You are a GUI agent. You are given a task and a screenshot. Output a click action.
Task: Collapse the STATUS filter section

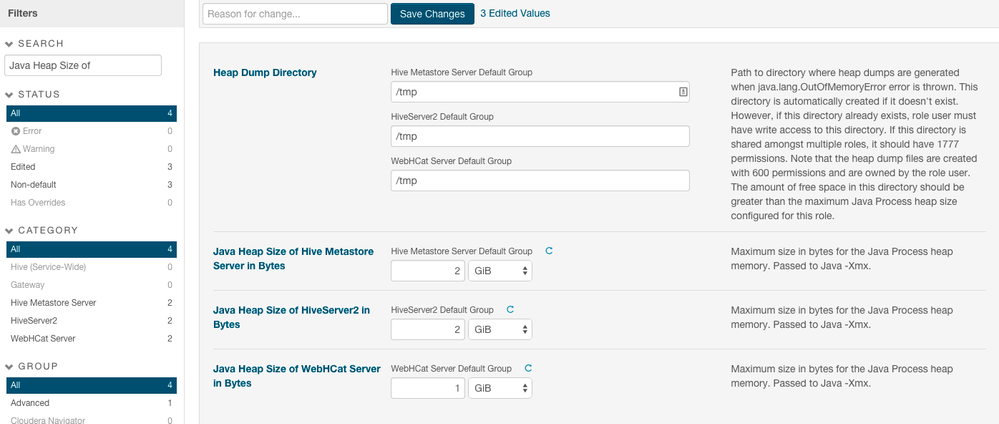(x=10, y=95)
